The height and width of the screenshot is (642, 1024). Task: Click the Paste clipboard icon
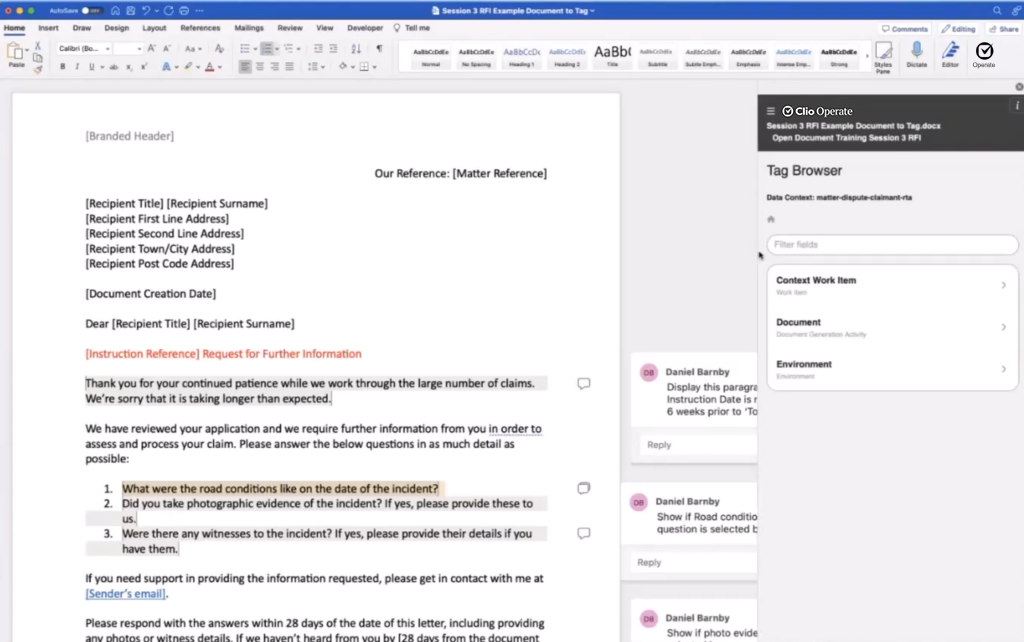pos(16,53)
